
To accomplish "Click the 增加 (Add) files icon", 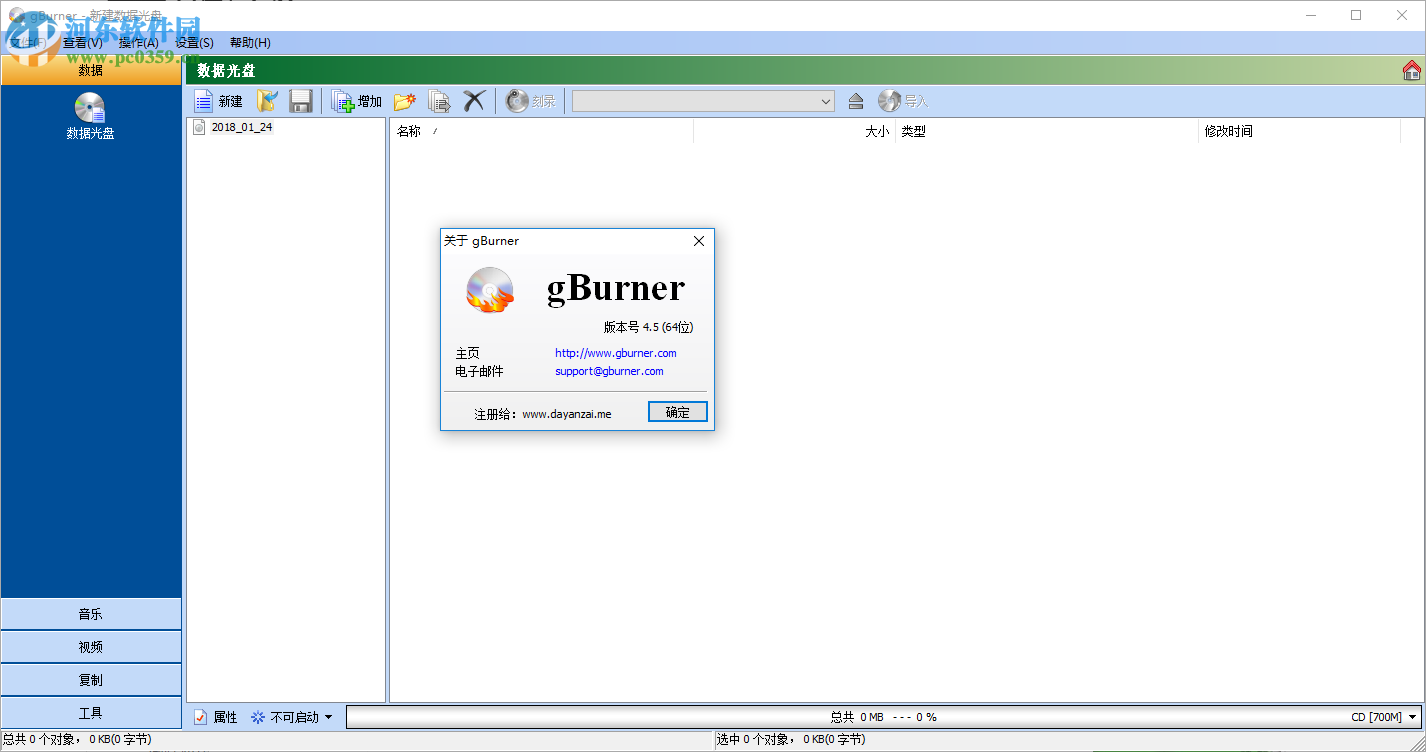I will pos(343,101).
